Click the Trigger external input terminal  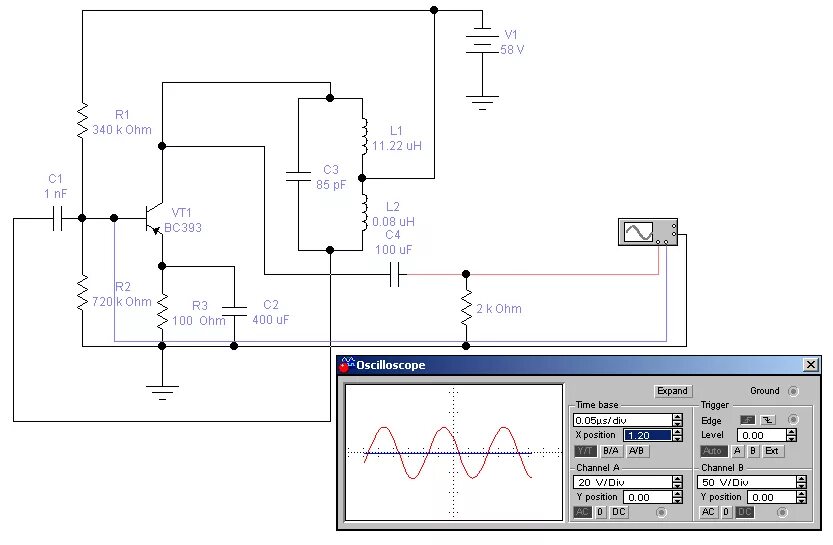pyautogui.click(x=793, y=419)
